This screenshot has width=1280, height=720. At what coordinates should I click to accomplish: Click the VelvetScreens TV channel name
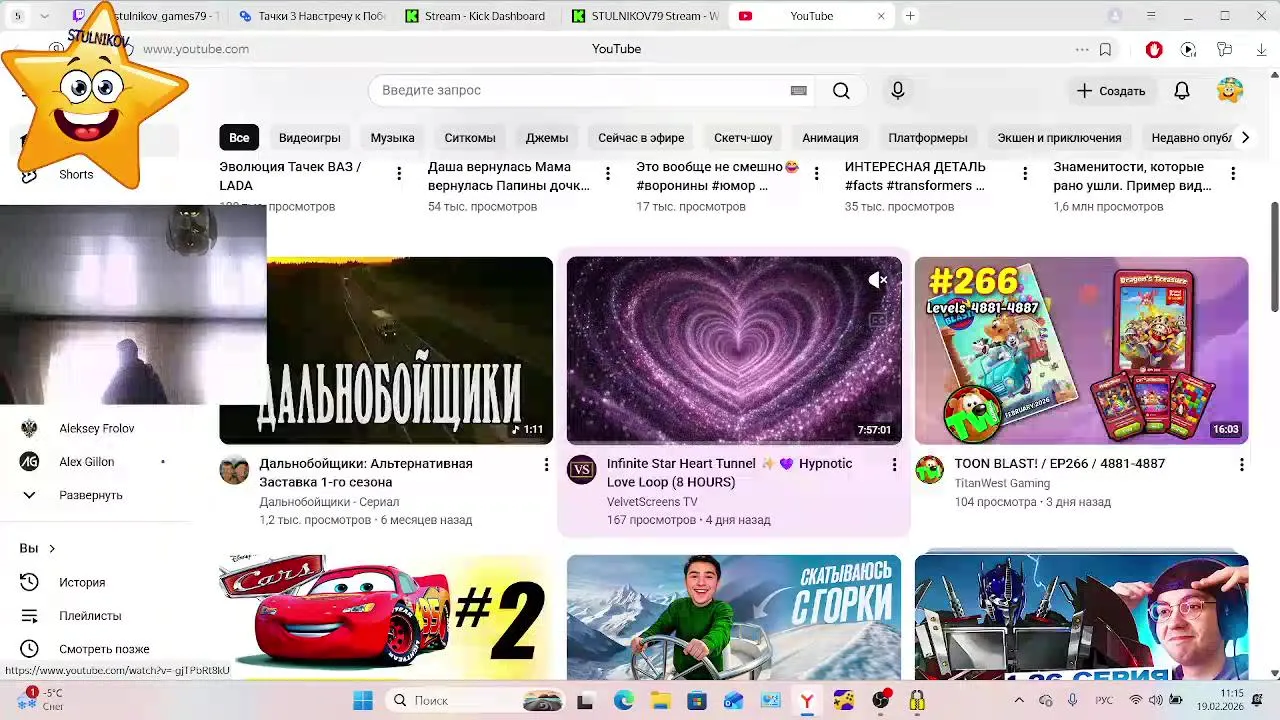pyautogui.click(x=652, y=502)
